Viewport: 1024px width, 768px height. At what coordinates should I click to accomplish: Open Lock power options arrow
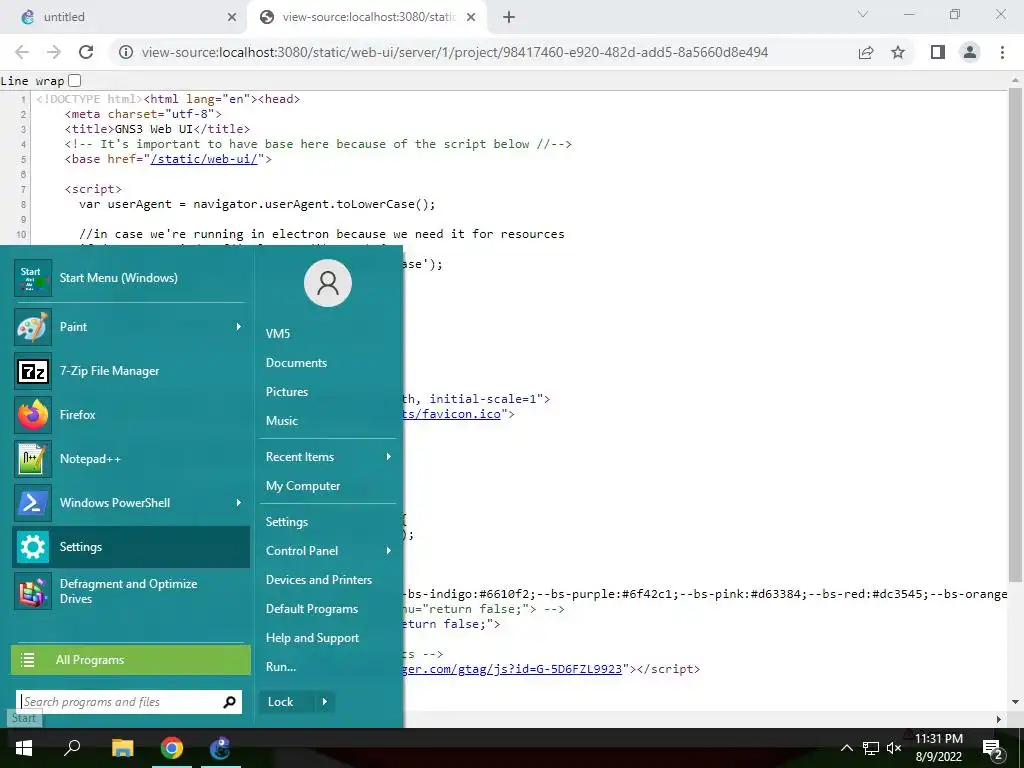point(325,702)
